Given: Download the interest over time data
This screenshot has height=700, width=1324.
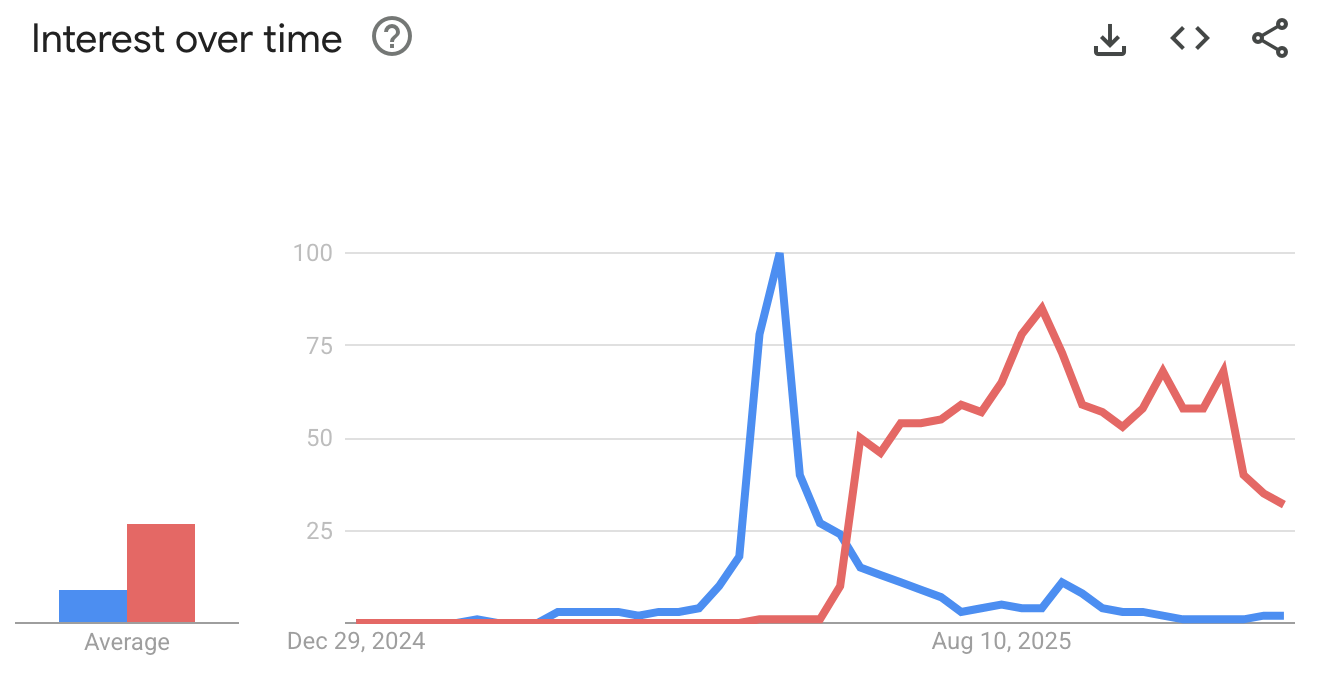Looking at the screenshot, I should (x=1109, y=38).
